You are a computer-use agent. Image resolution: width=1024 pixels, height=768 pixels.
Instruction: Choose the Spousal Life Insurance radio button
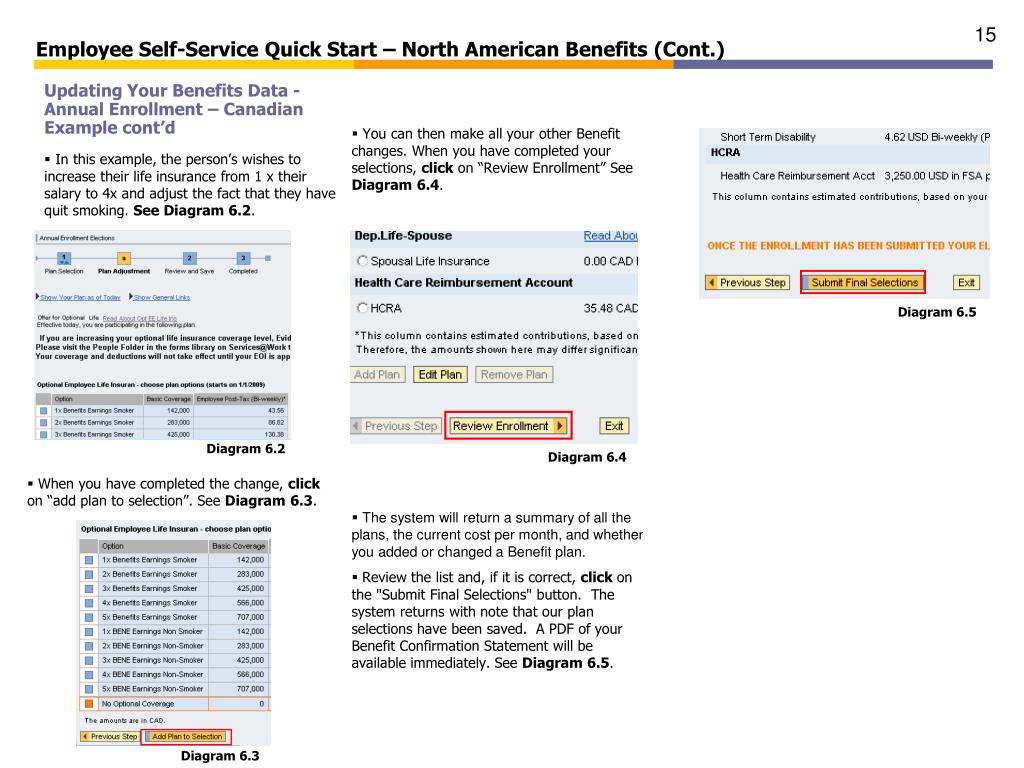[362, 261]
